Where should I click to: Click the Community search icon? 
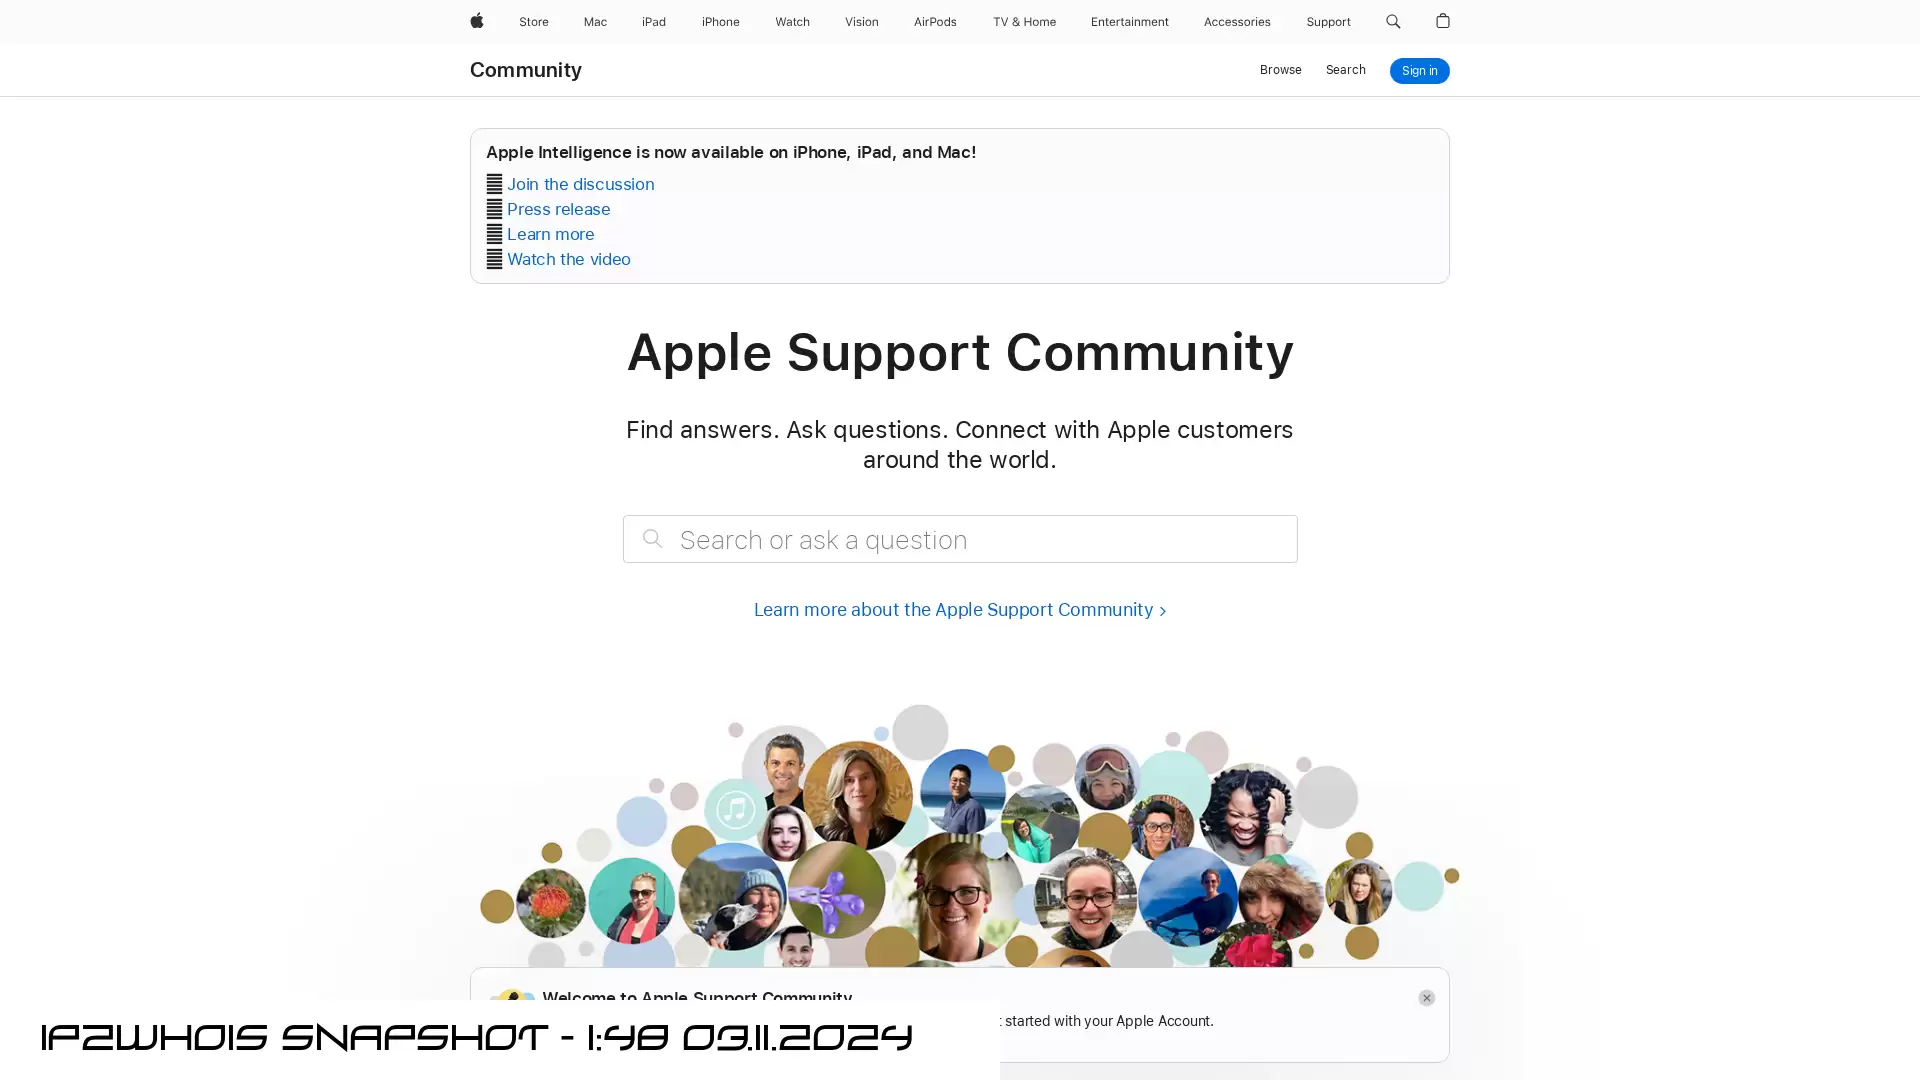[x=1345, y=70]
